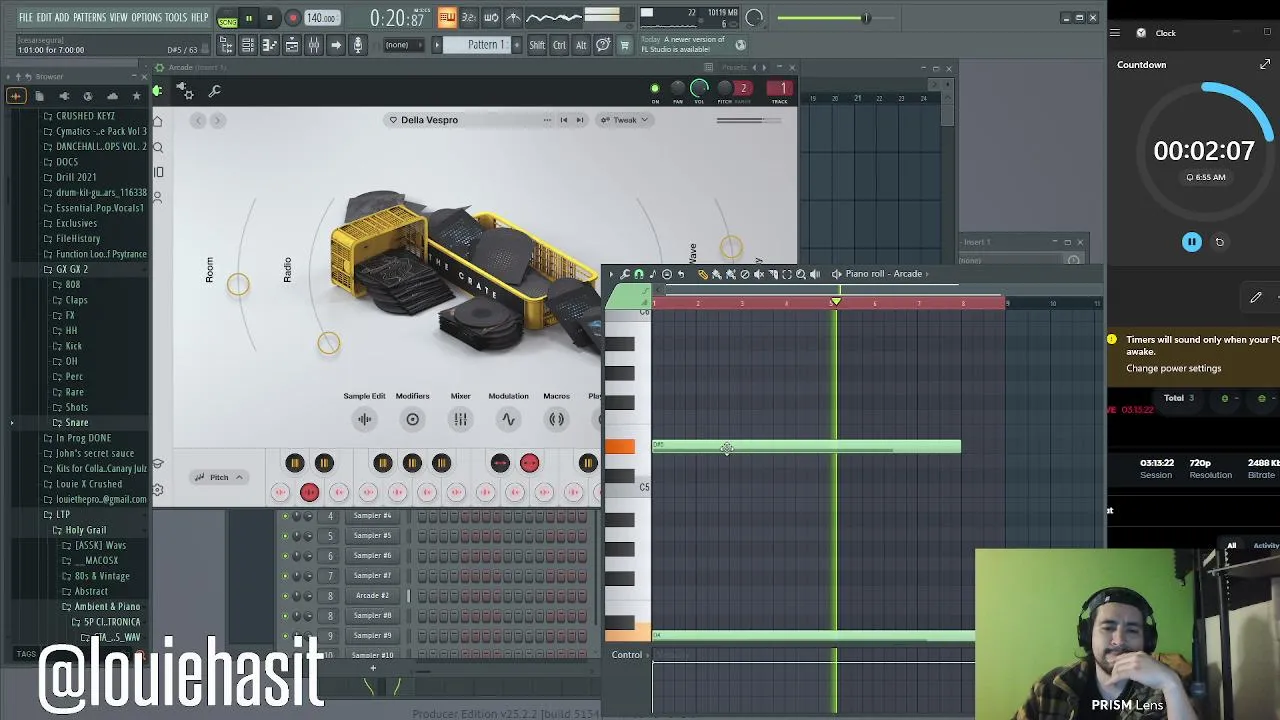
Task: Toggle the magnet snap icon in piano roll
Action: tap(639, 274)
